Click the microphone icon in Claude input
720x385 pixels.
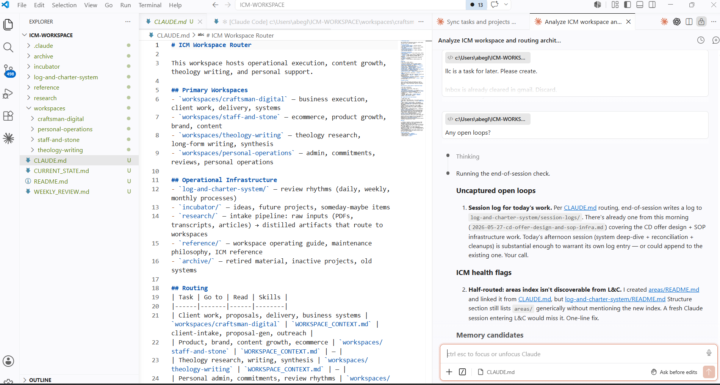[709, 353]
